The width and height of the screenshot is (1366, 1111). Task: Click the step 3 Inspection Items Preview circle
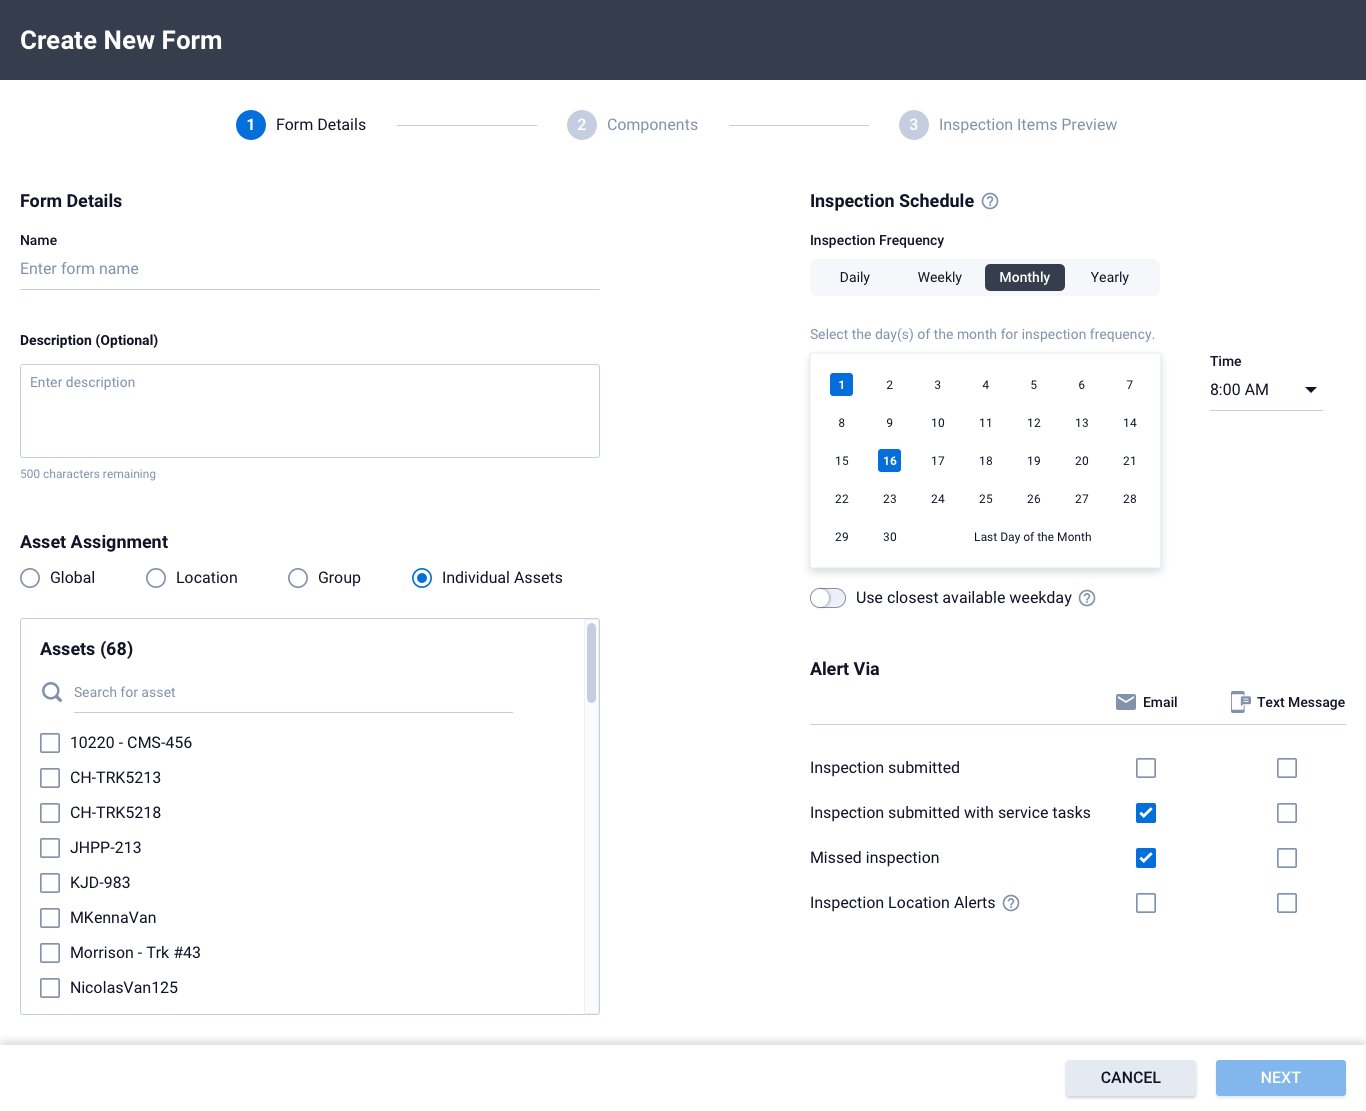click(913, 124)
